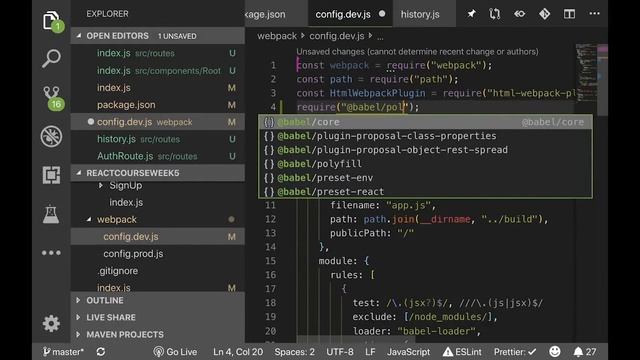Click the feedback smiley icon

[x=555, y=351]
